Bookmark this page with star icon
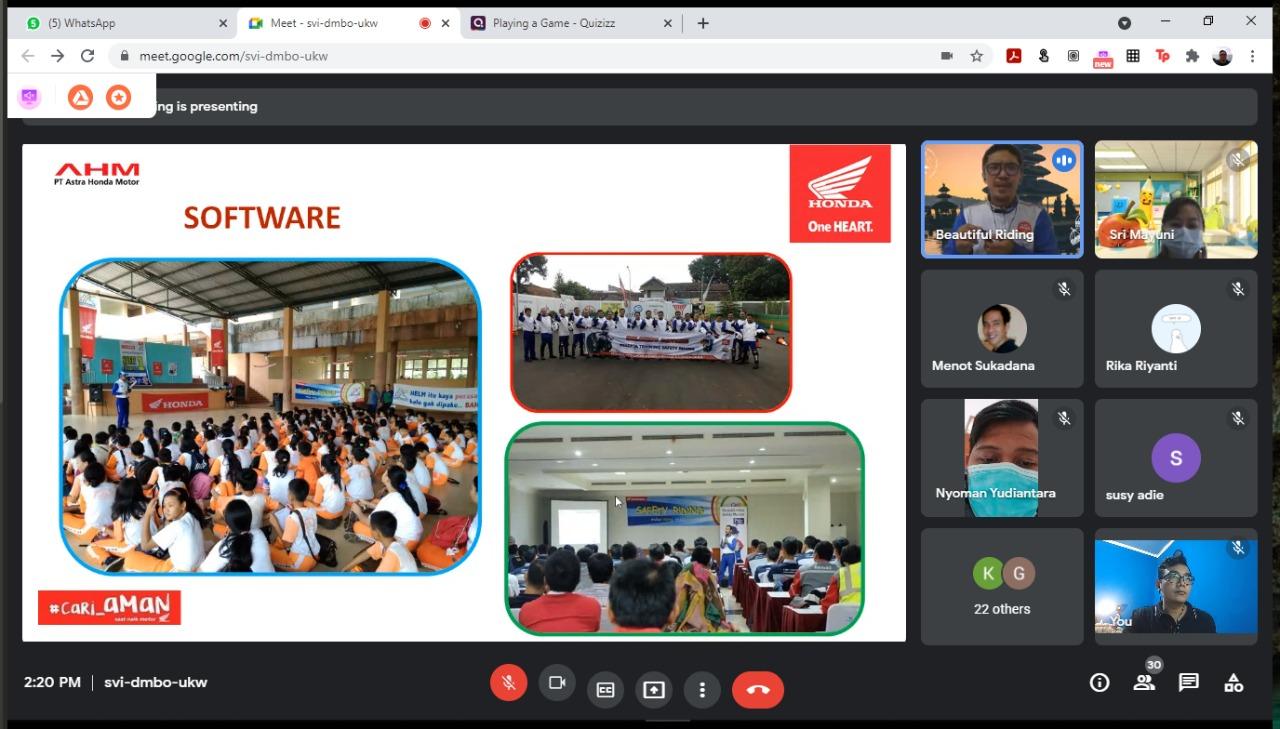Image resolution: width=1280 pixels, height=729 pixels. tap(977, 56)
